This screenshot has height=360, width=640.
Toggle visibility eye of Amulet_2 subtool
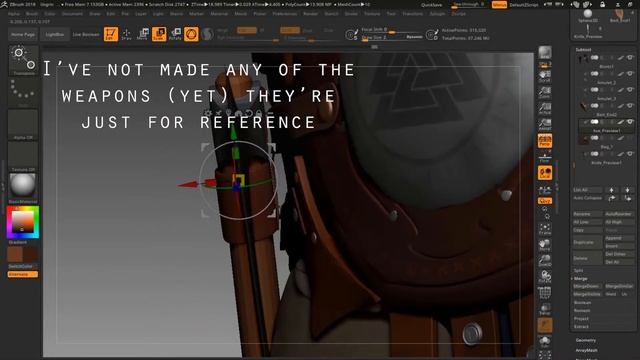click(630, 74)
